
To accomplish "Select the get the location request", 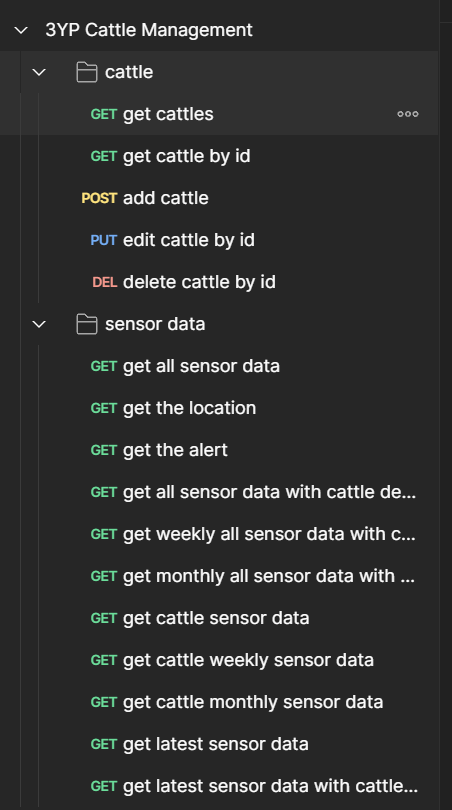I will [x=219, y=408].
